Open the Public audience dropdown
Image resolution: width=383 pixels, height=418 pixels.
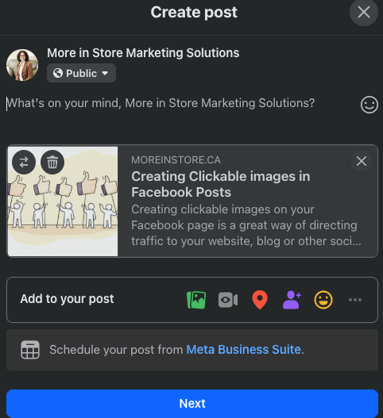tap(81, 73)
